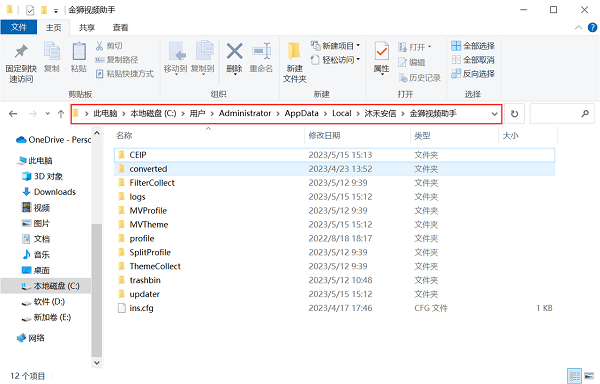The height and width of the screenshot is (384, 600).
Task: Click the Up one level arrow
Action: click(x=60, y=114)
